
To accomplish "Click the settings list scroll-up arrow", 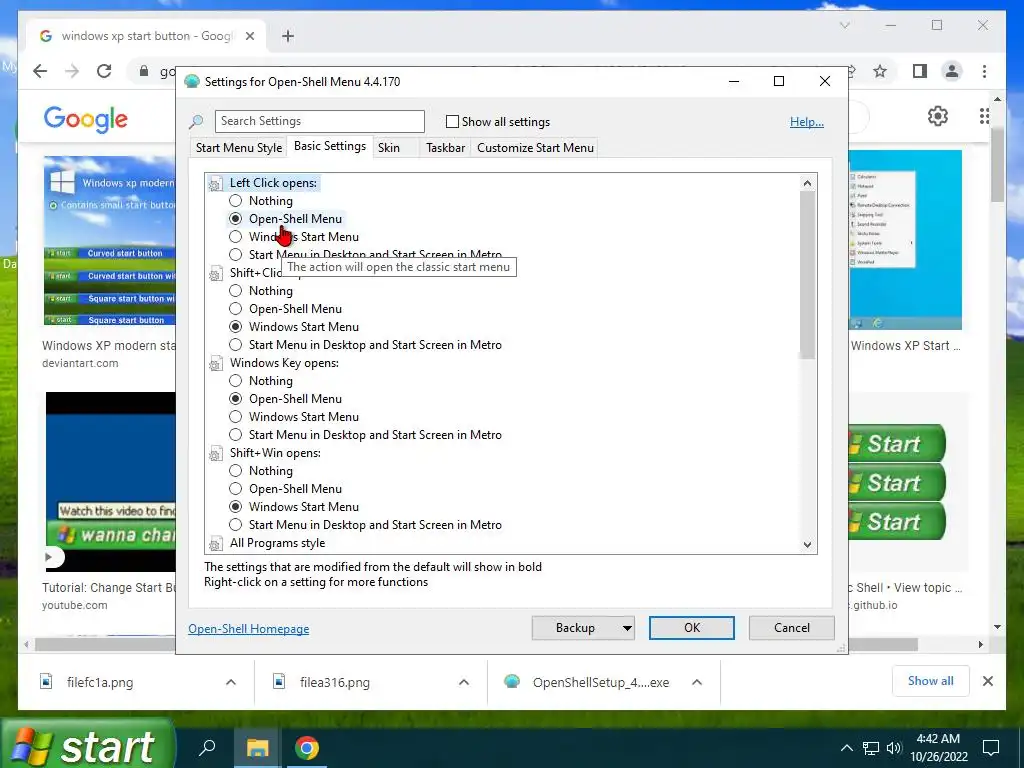I will (807, 184).
